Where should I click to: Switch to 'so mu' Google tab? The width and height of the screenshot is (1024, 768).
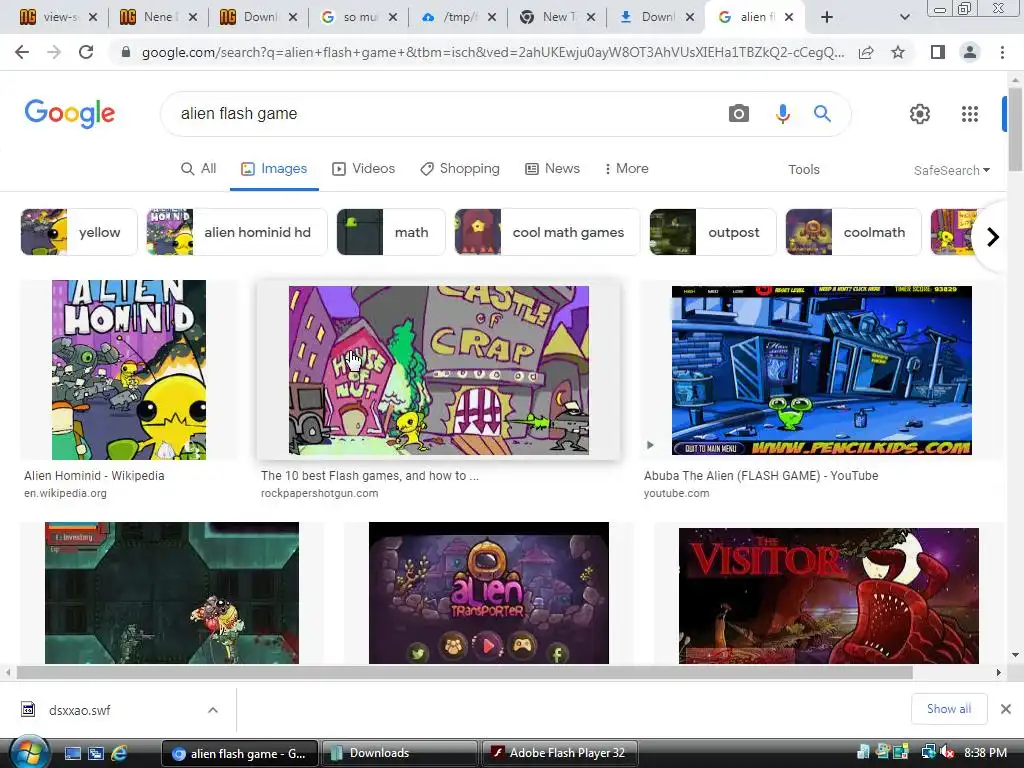[358, 17]
